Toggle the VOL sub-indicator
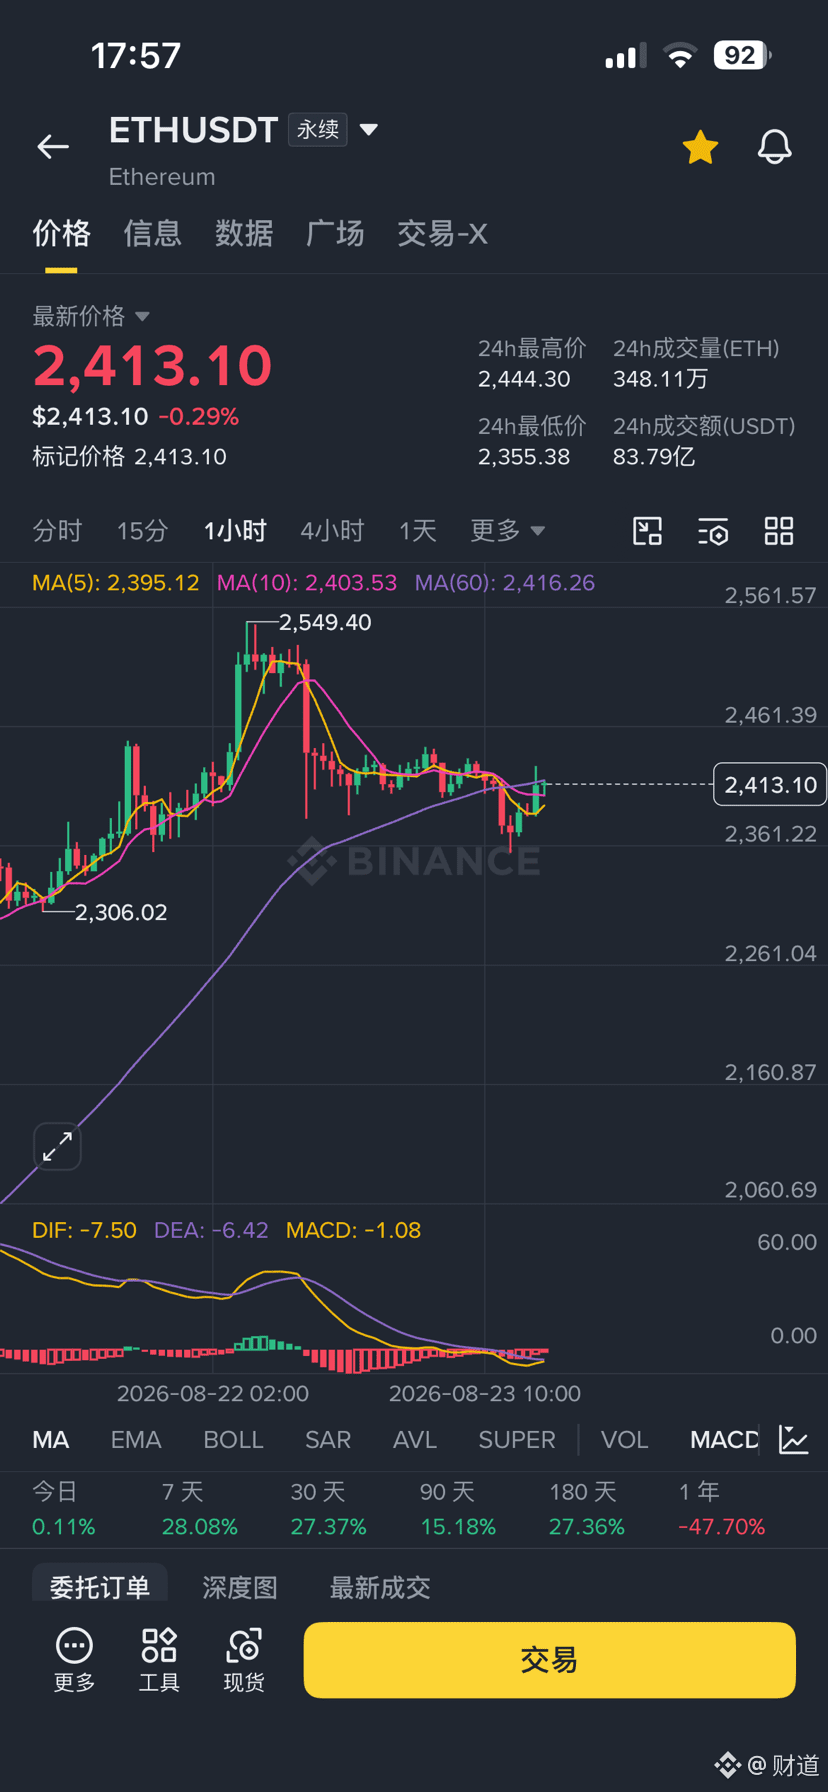This screenshot has width=828, height=1792. click(x=625, y=1440)
